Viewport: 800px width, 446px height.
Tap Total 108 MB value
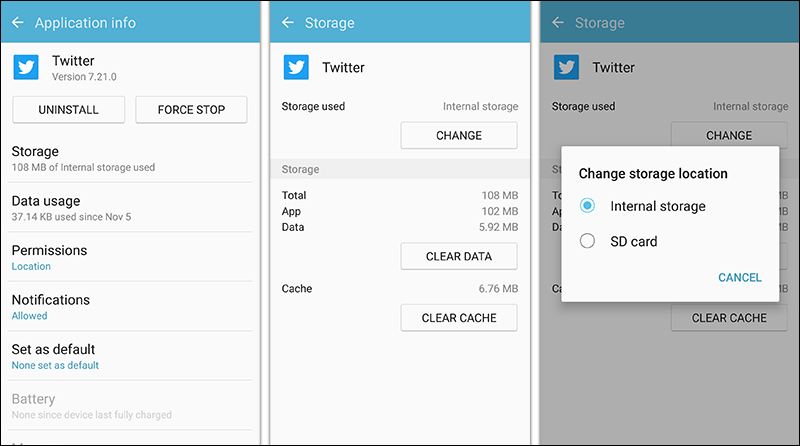[499, 195]
